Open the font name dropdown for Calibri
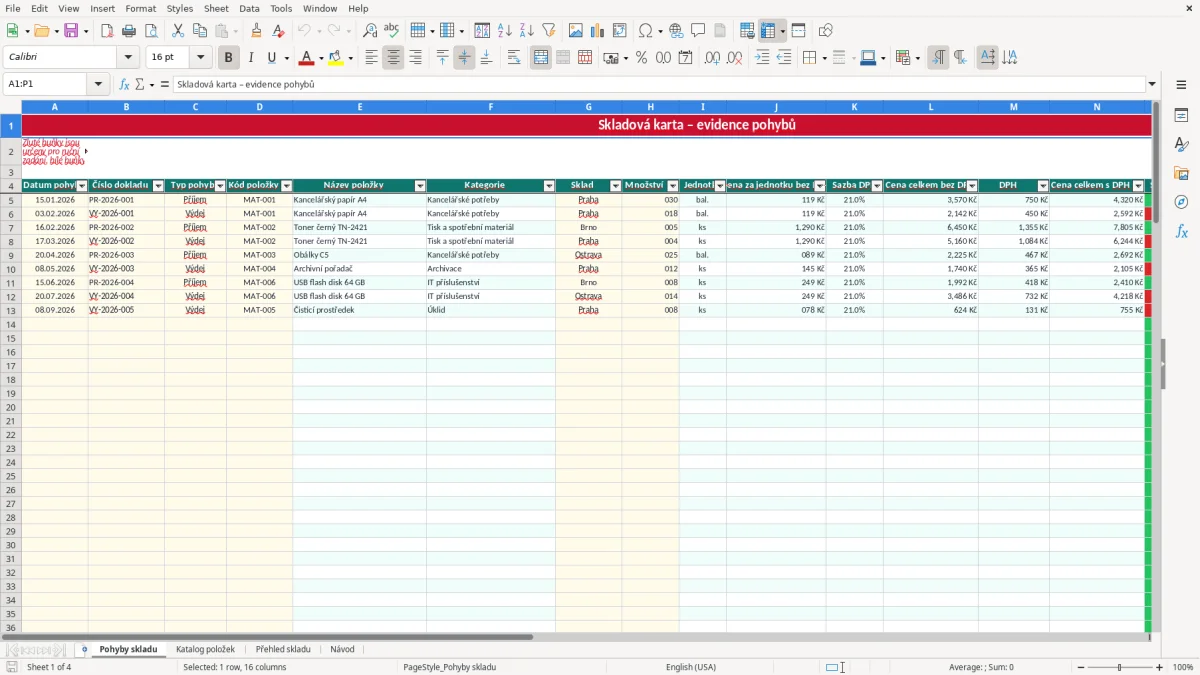1200x675 pixels. 128,58
